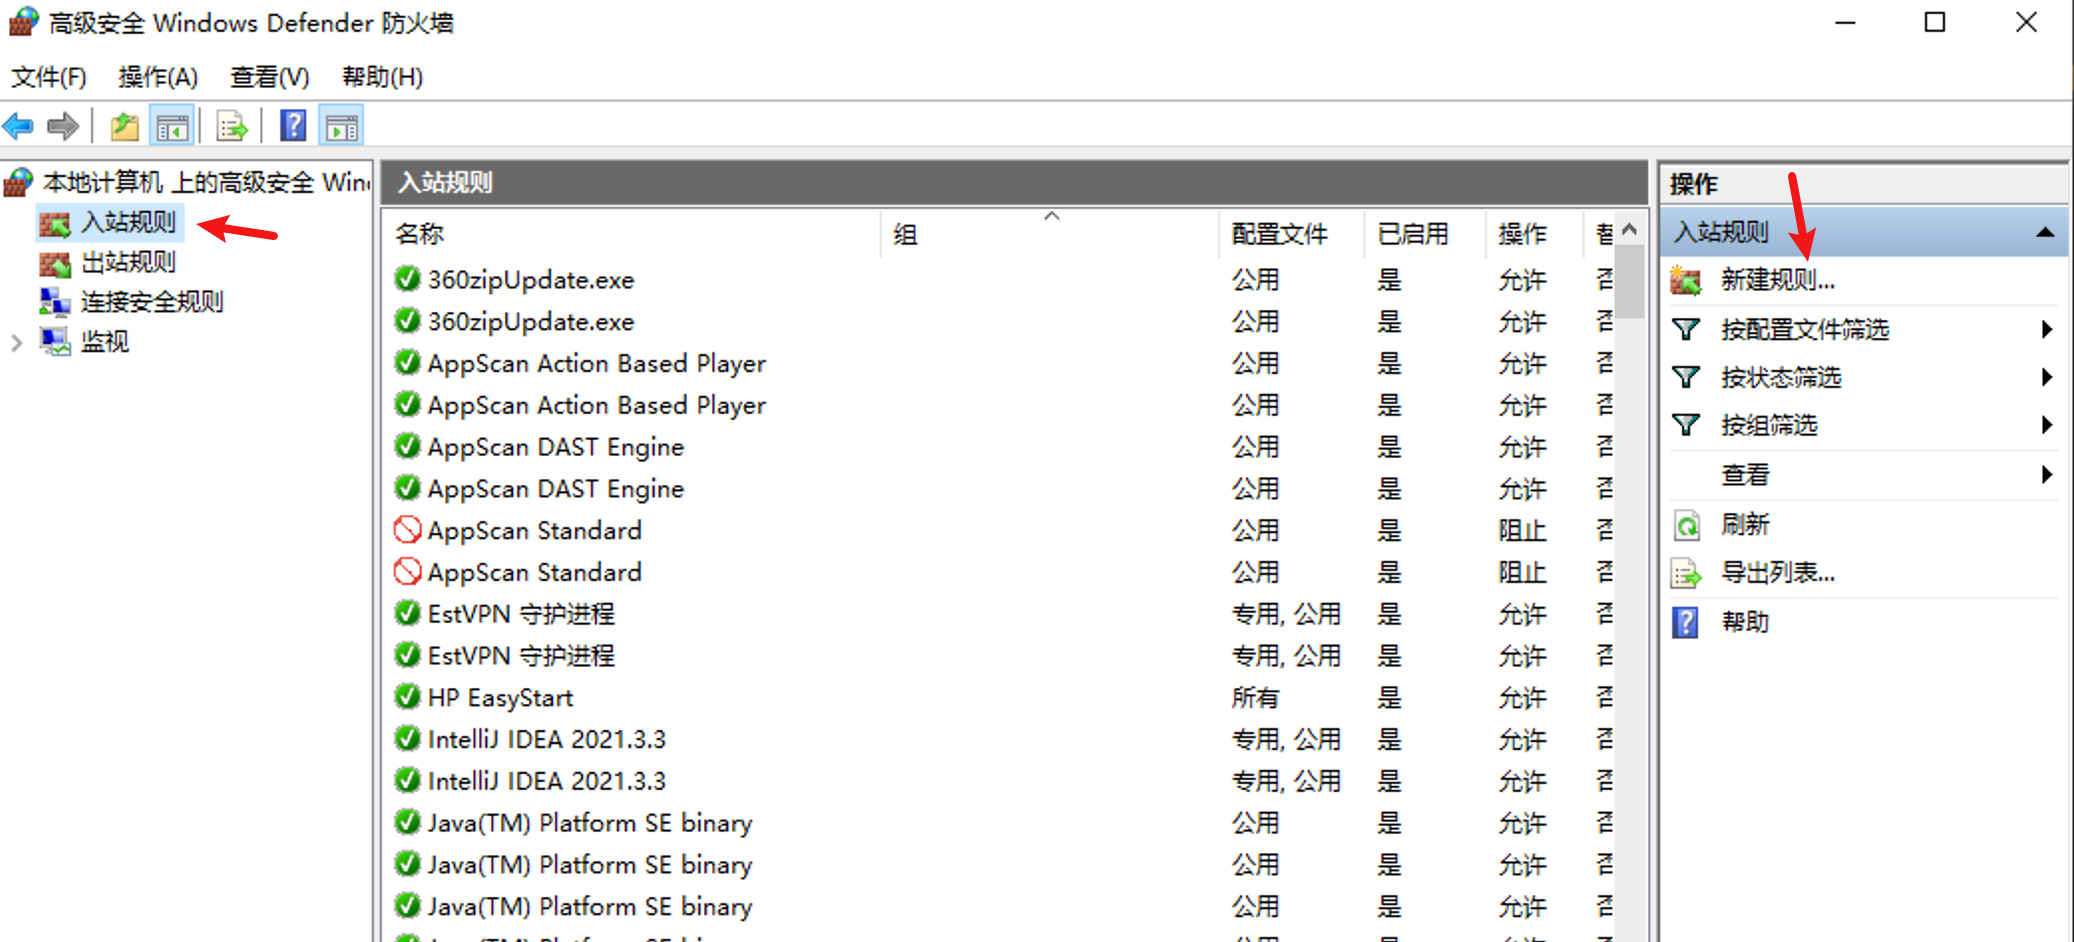Select 连接安全规则 in the tree

pos(152,302)
